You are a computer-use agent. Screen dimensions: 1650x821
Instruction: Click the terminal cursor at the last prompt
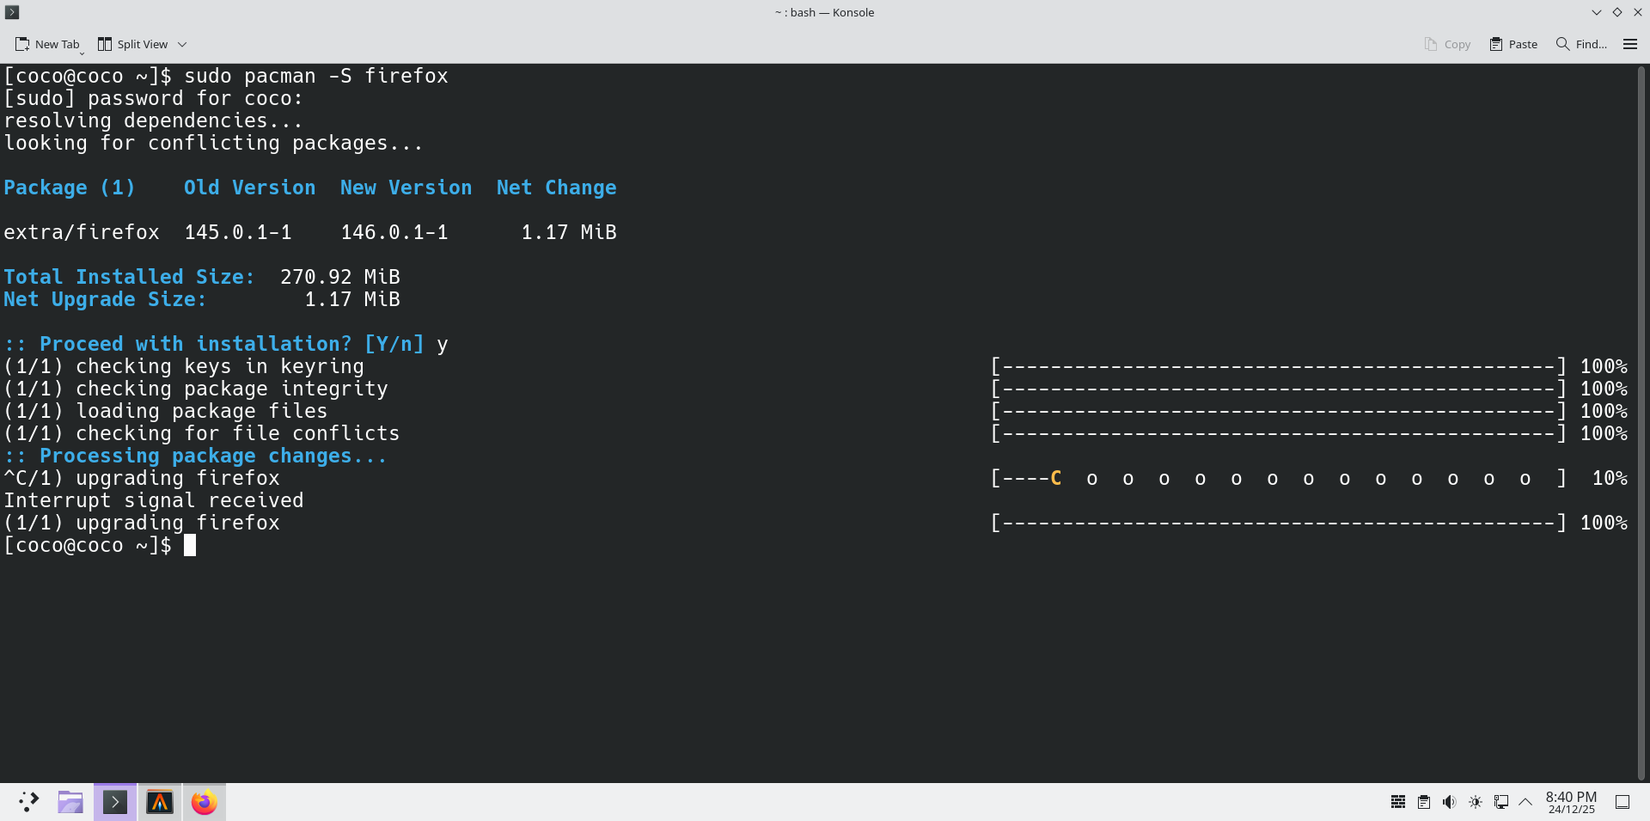[190, 545]
